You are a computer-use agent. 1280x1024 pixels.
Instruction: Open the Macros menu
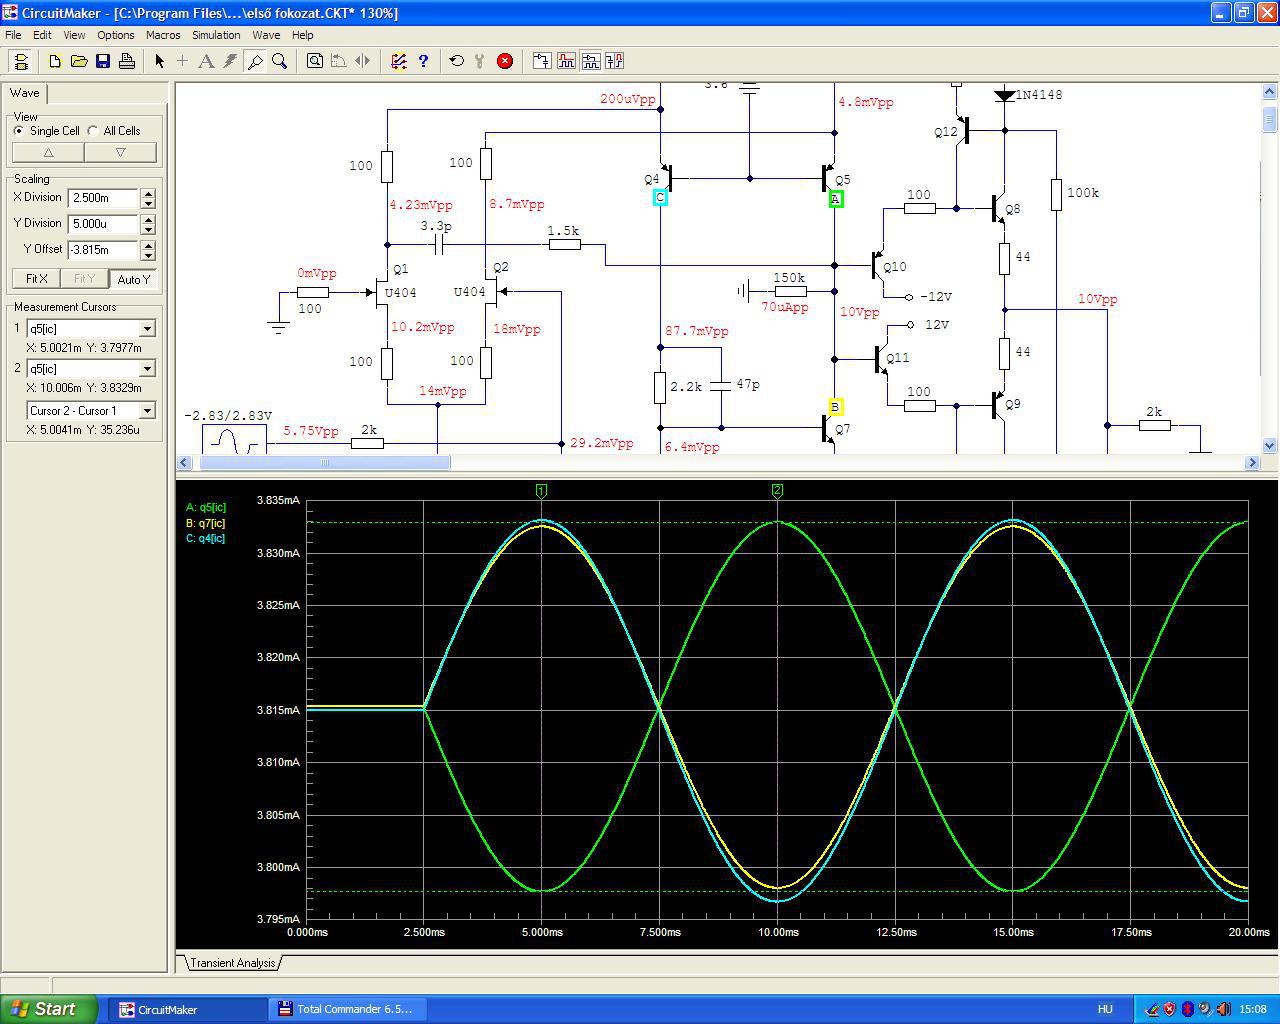[x=163, y=35]
